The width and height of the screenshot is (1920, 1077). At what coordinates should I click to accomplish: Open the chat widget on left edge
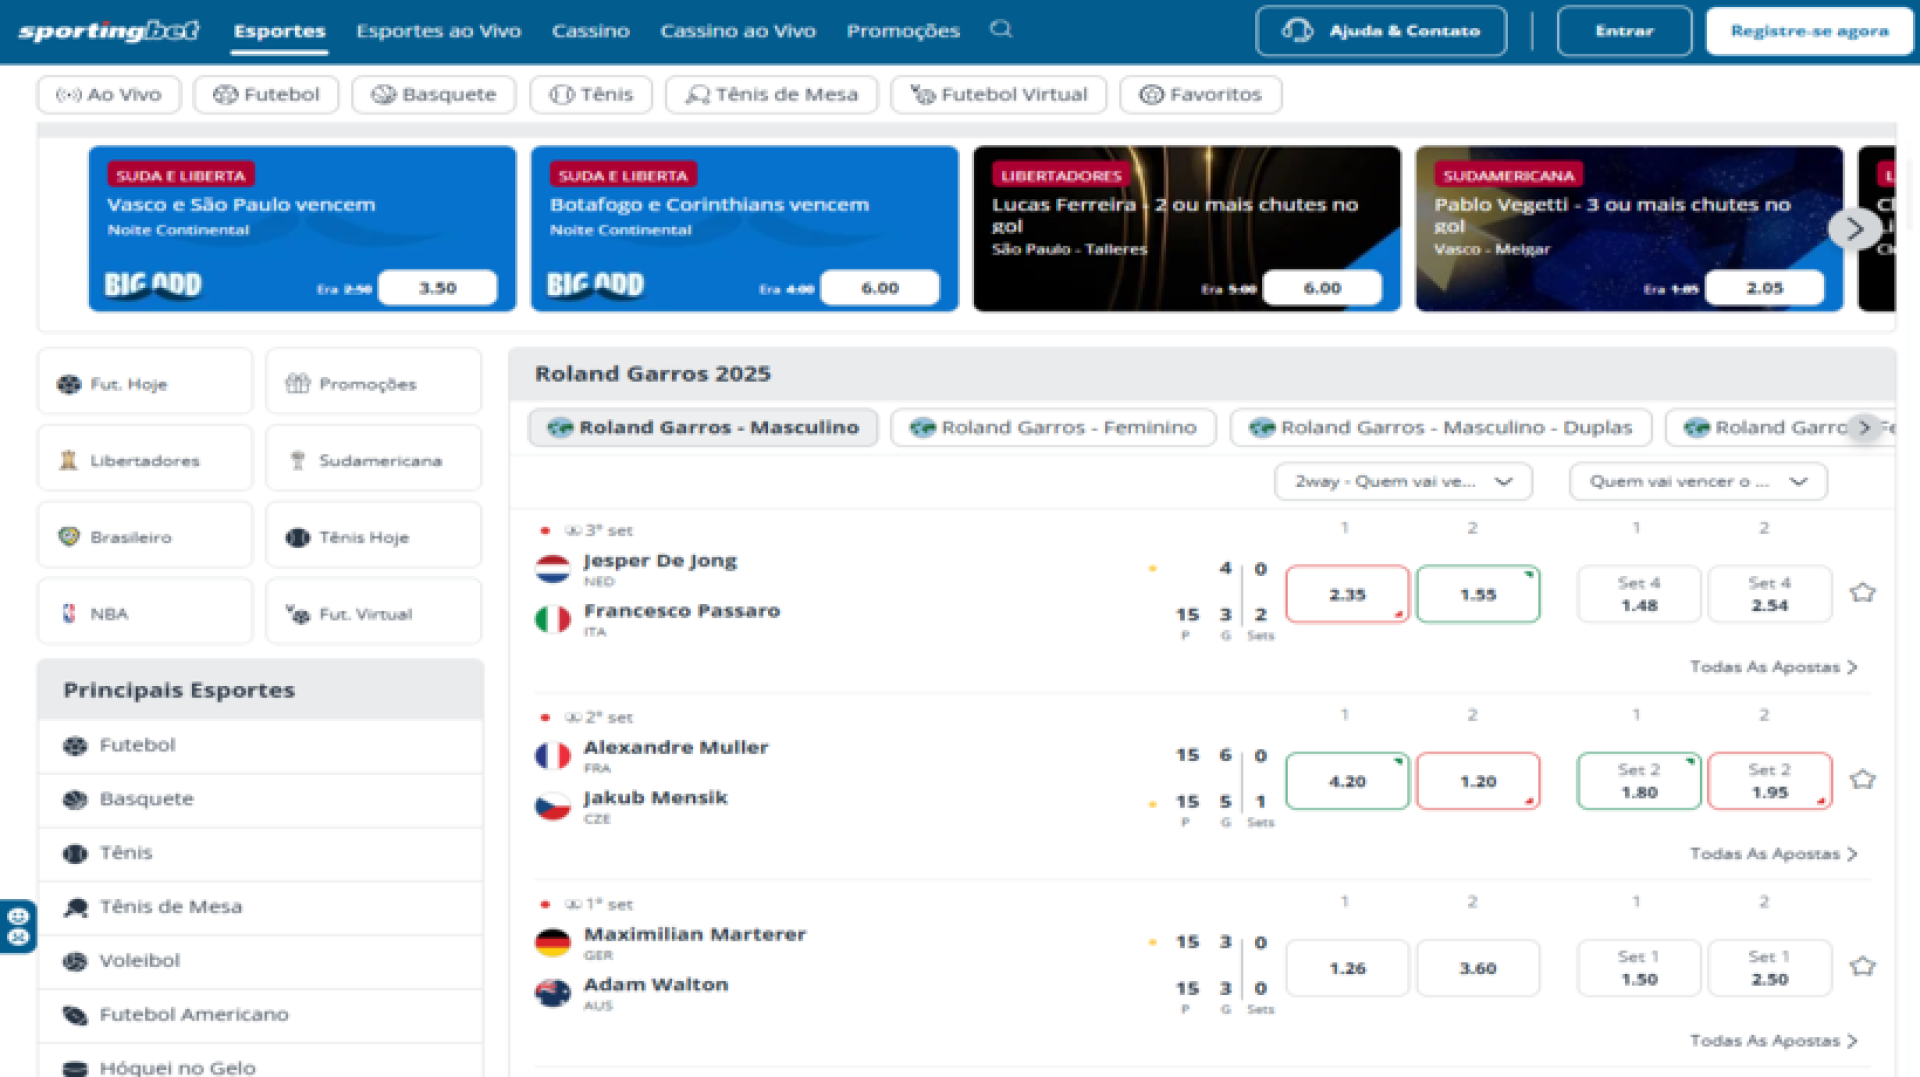point(19,927)
